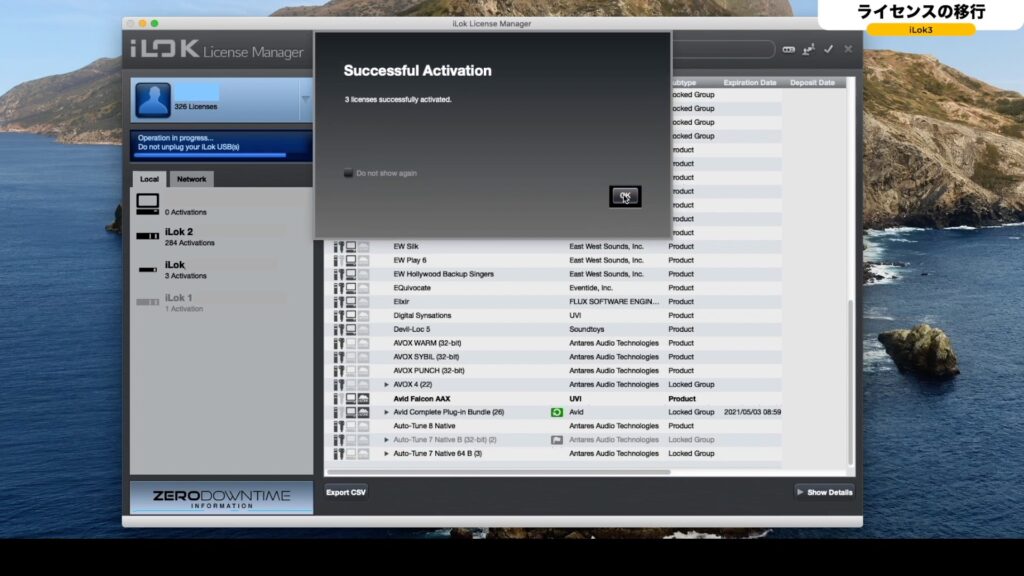This screenshot has width=1024, height=576.
Task: Select the EW Hollywood Backup Singers license
Action: coord(554,274)
